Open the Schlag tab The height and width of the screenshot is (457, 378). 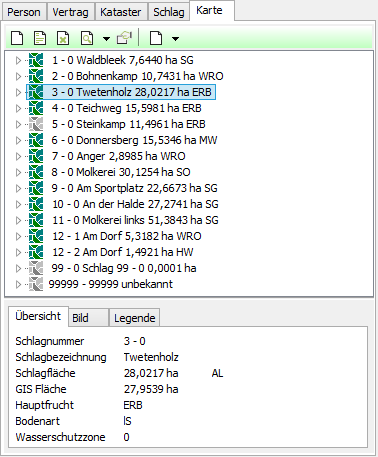pos(169,12)
